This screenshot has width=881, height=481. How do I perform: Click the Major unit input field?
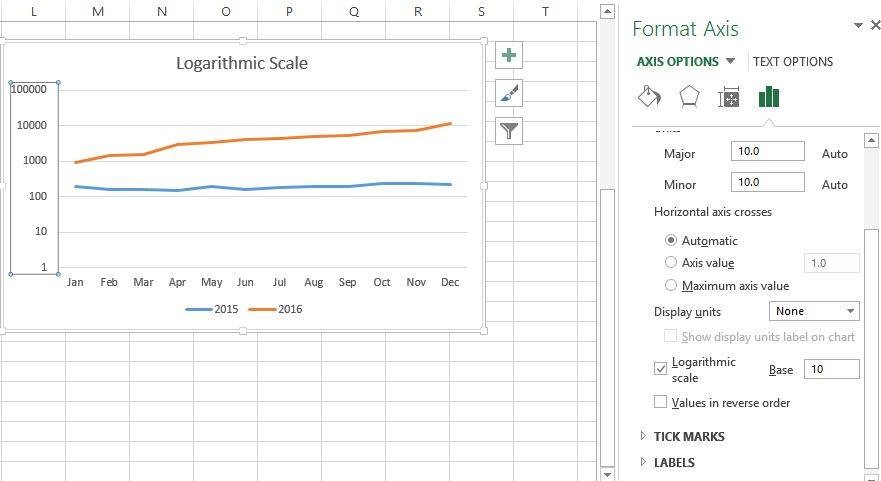tap(768, 151)
